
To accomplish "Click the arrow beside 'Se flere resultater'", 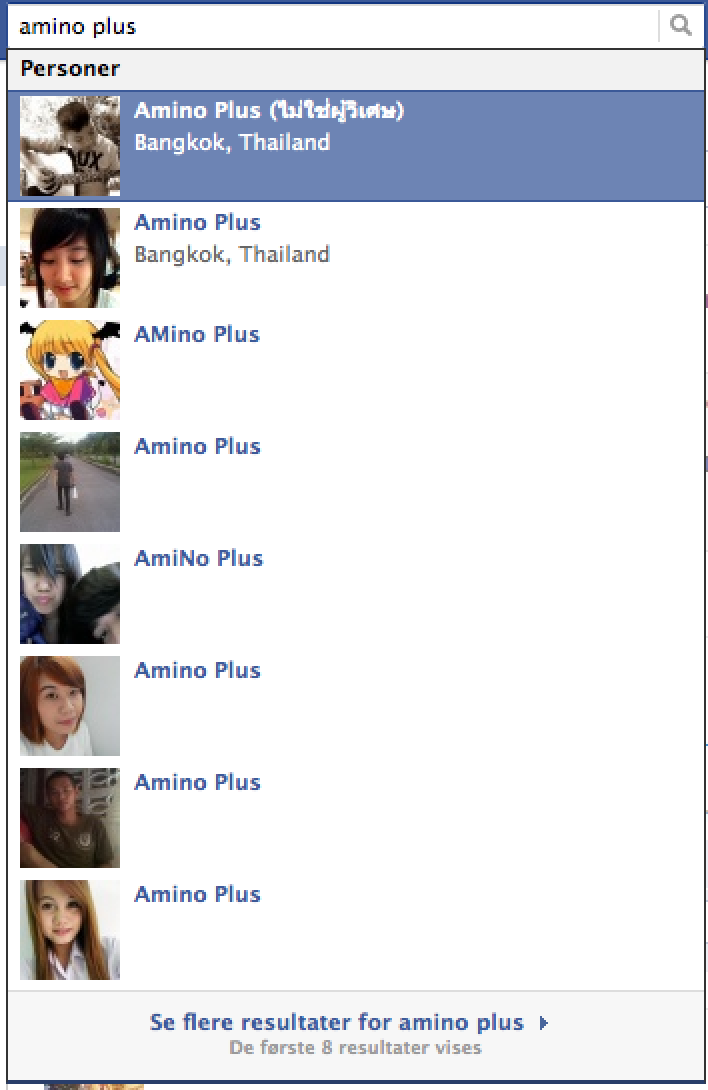I will (x=544, y=1023).
